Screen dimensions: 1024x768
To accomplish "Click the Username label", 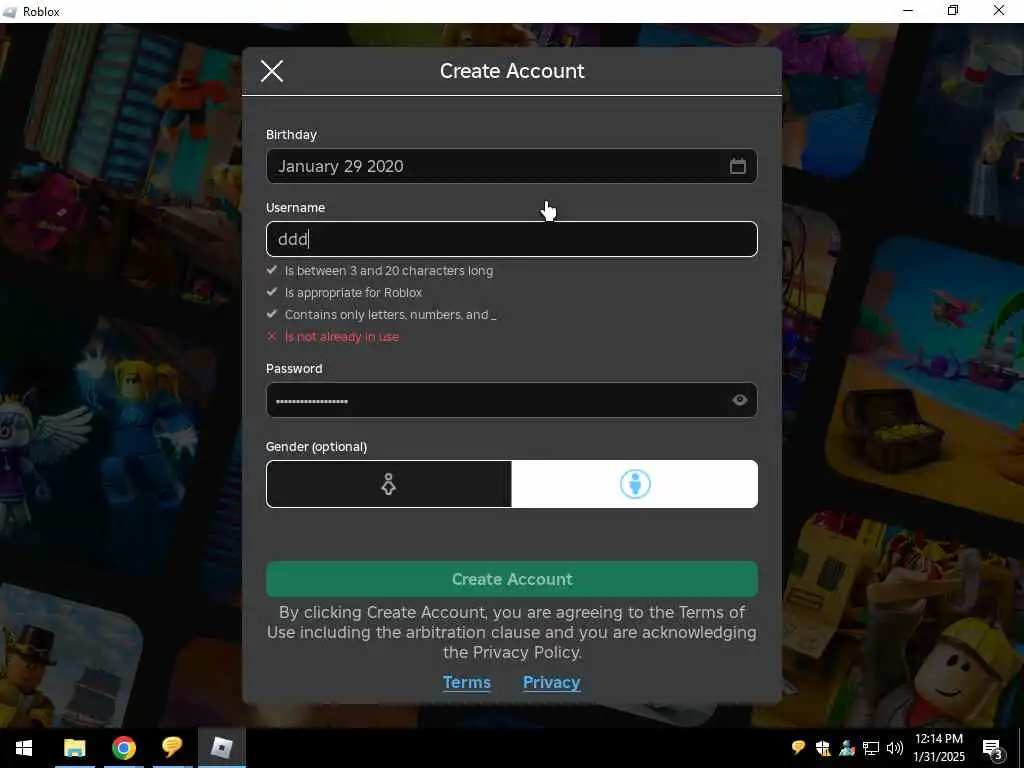I will pos(295,208).
